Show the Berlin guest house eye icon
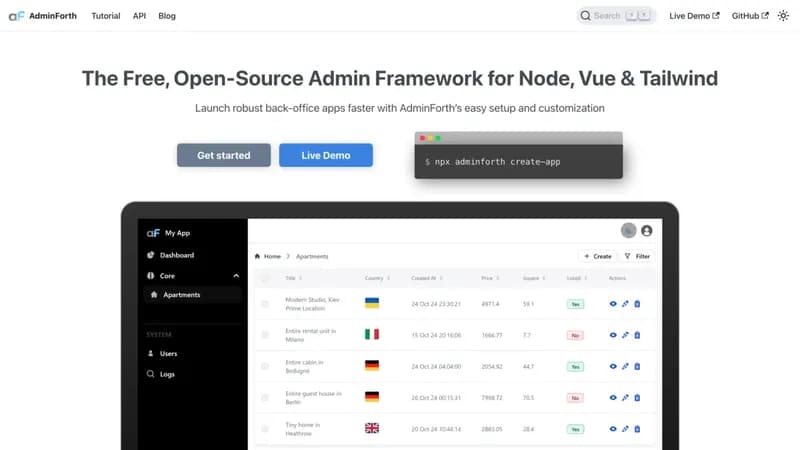Viewport: 800px width, 450px height. coord(613,397)
